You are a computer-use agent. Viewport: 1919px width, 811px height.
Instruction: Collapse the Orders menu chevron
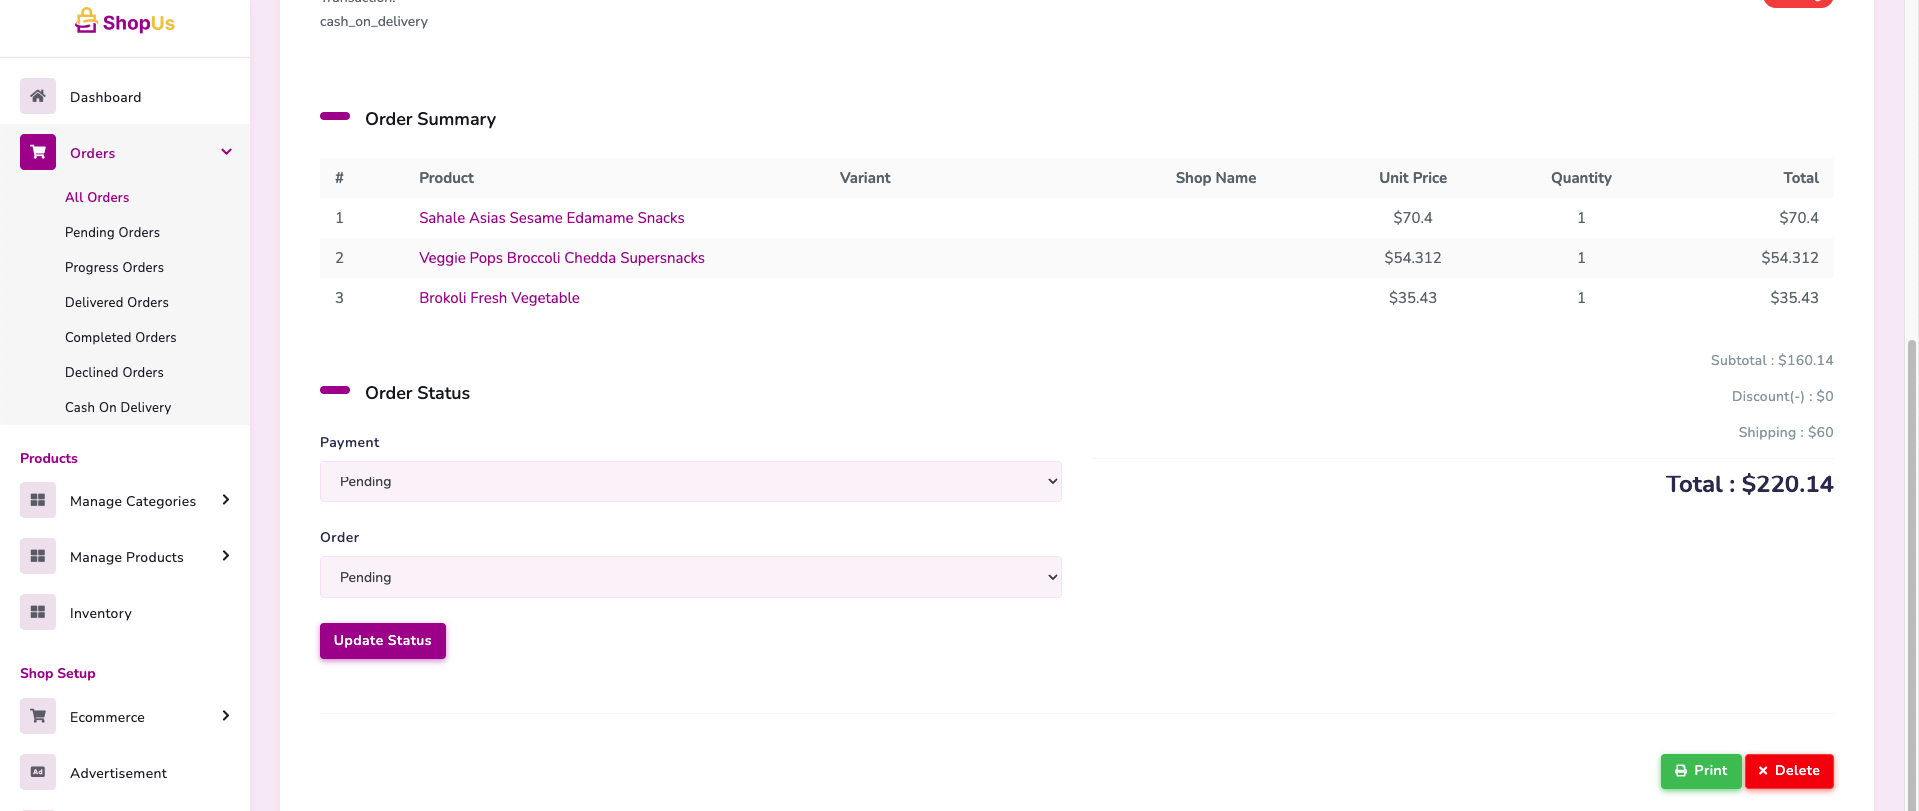226,152
